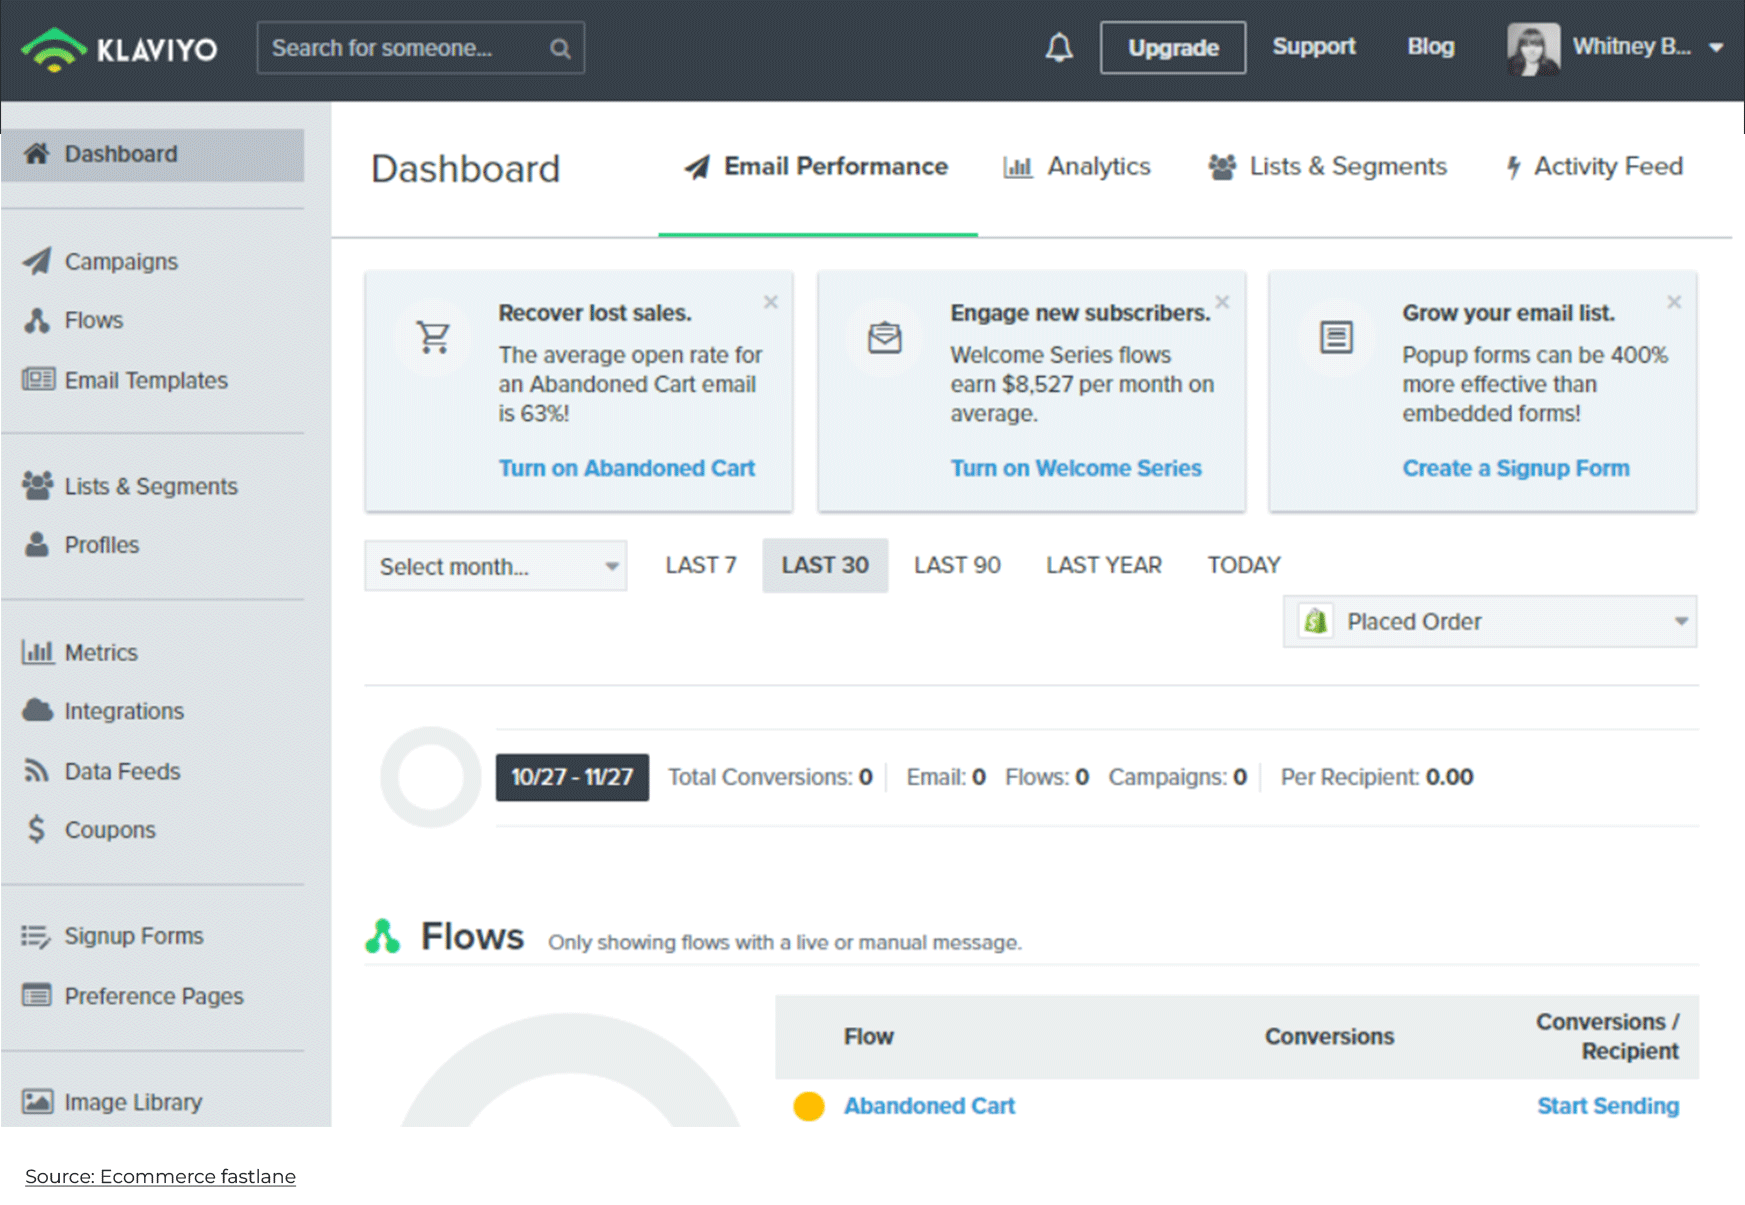Open Campaigns in the sidebar
This screenshot has height=1205, width=1745.
[x=121, y=261]
